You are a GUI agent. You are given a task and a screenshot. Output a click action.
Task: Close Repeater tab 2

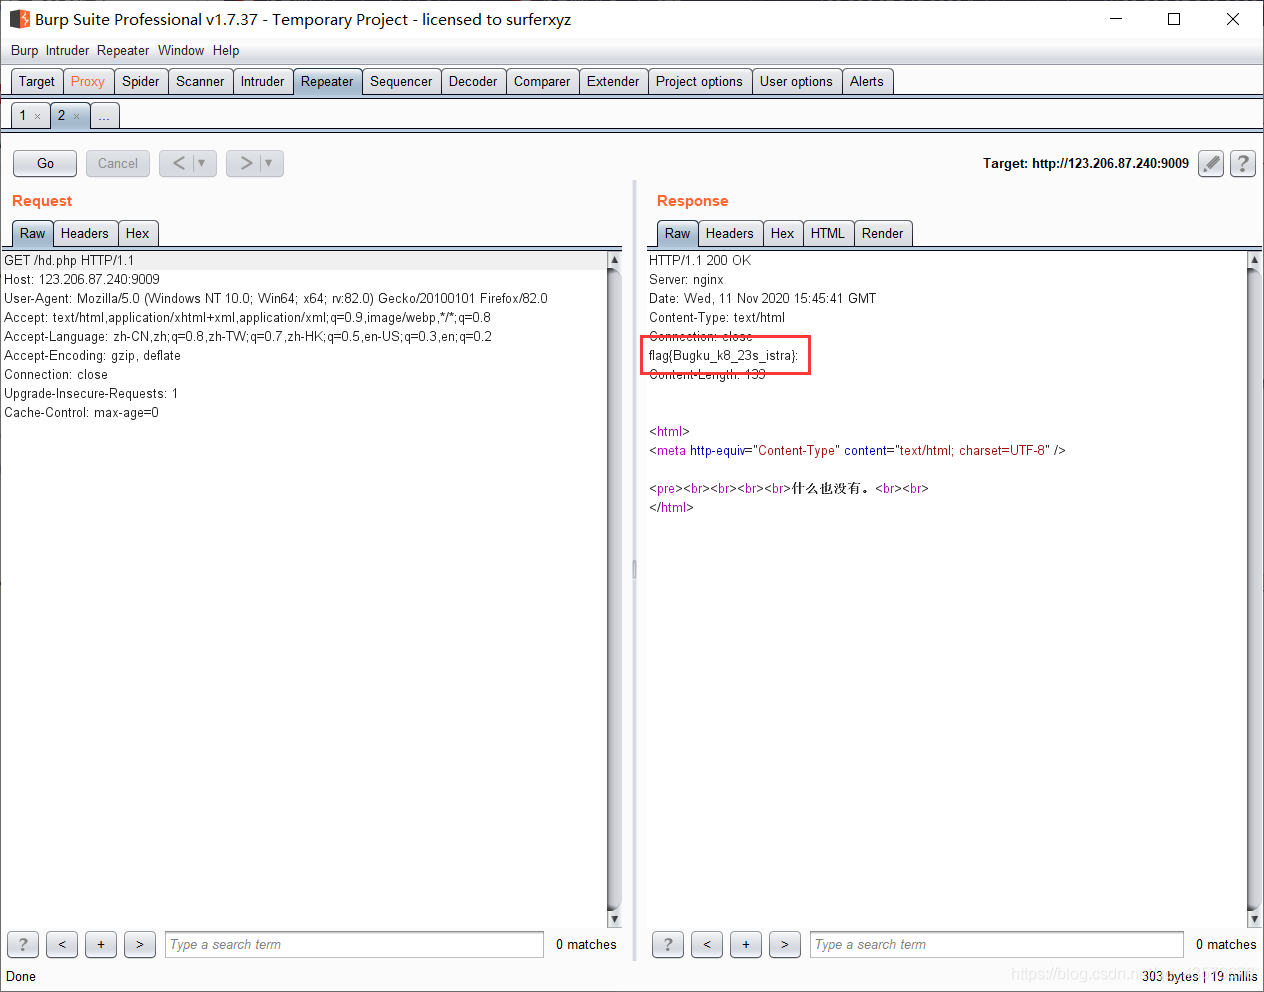point(77,116)
